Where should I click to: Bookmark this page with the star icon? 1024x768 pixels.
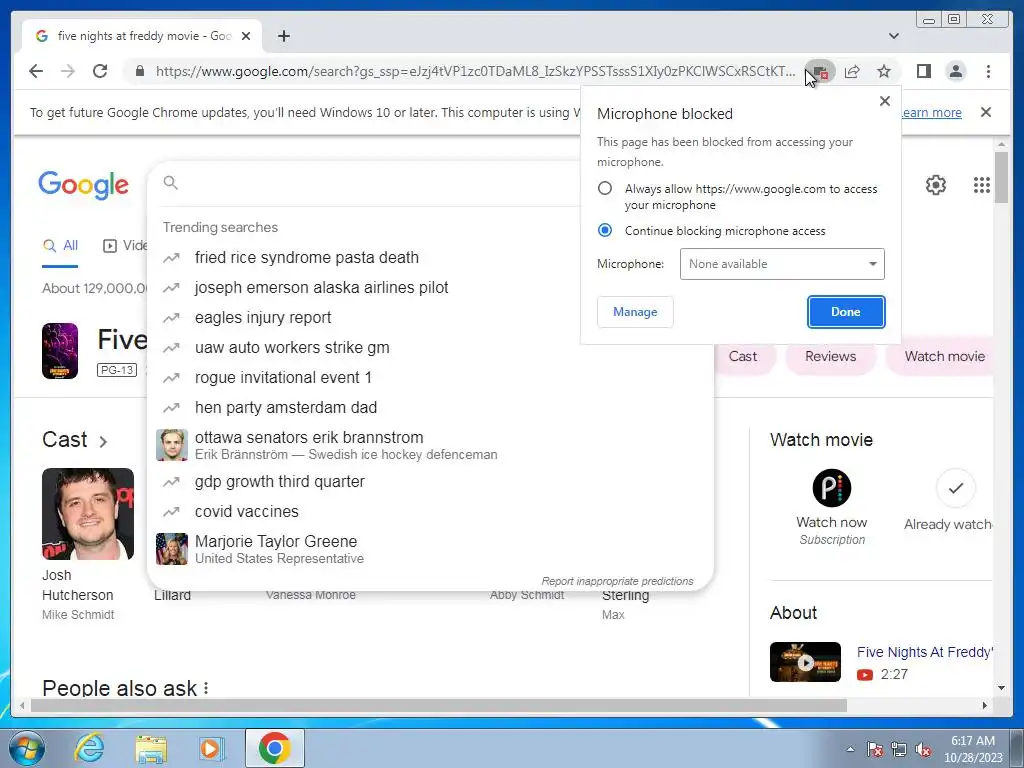(x=884, y=71)
